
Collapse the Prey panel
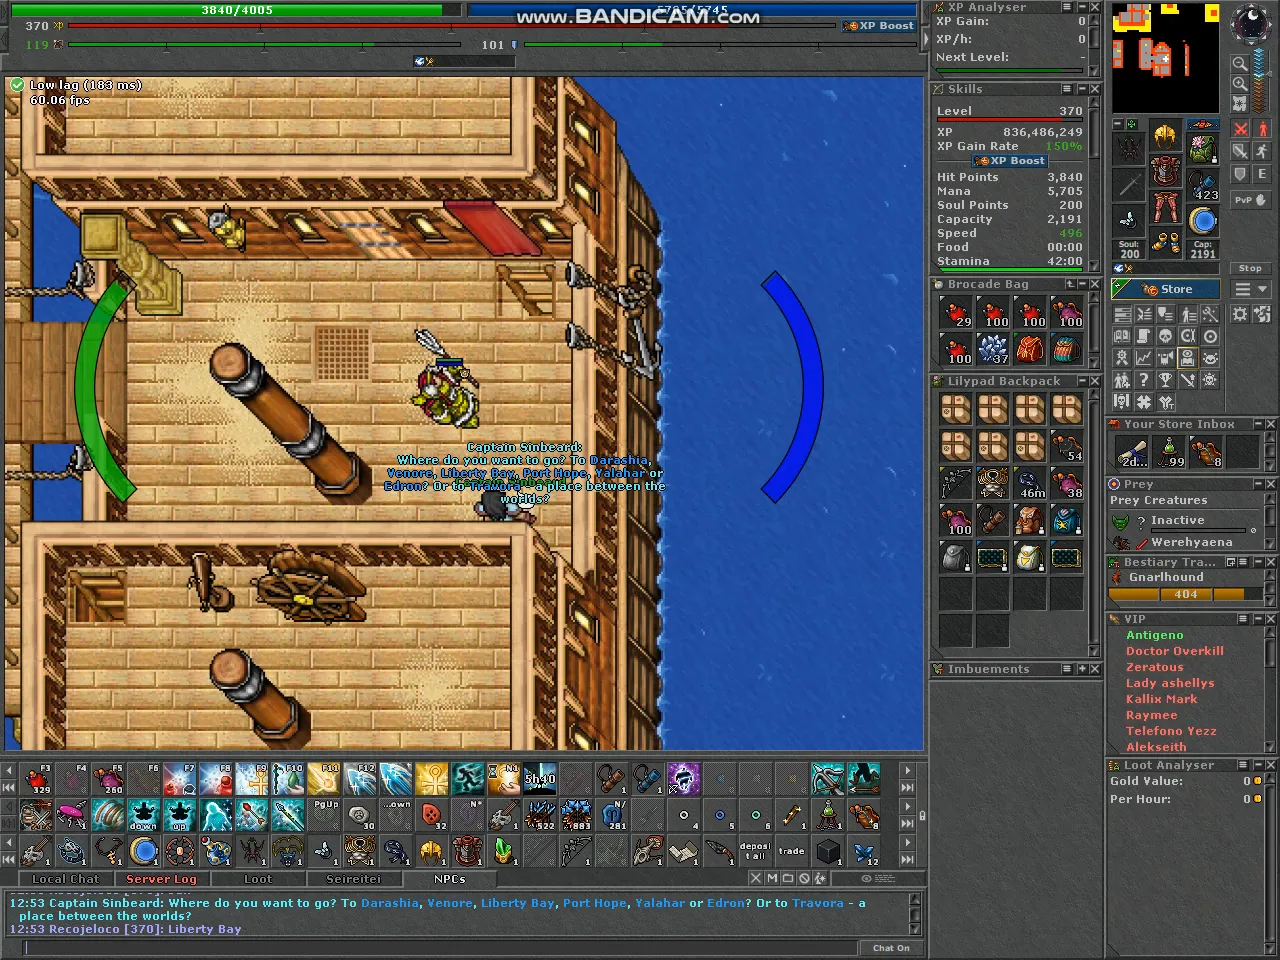(1258, 484)
